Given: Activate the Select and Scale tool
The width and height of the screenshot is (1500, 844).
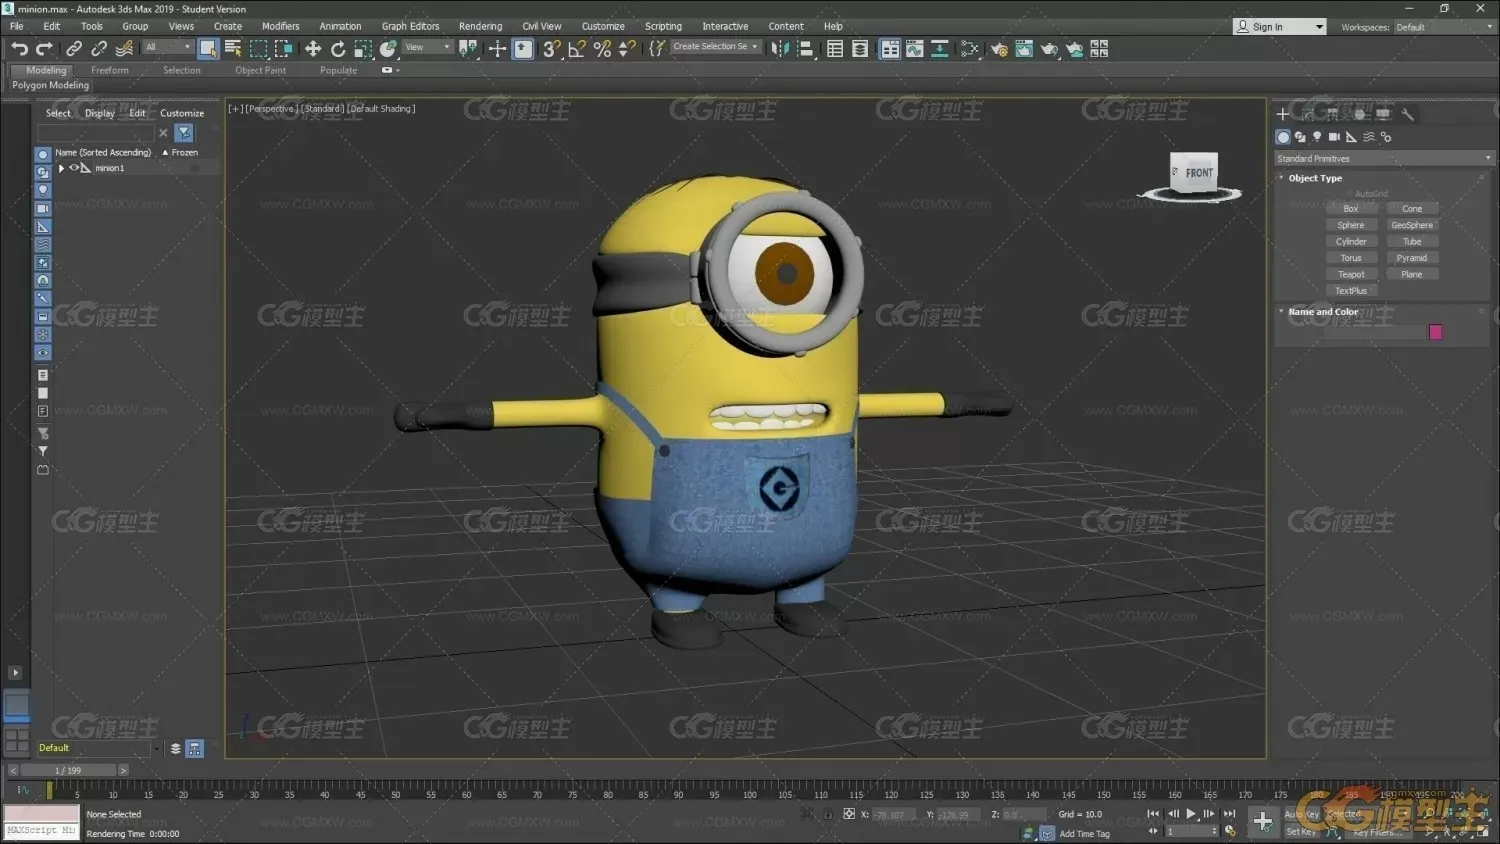Looking at the screenshot, I should tap(363, 49).
